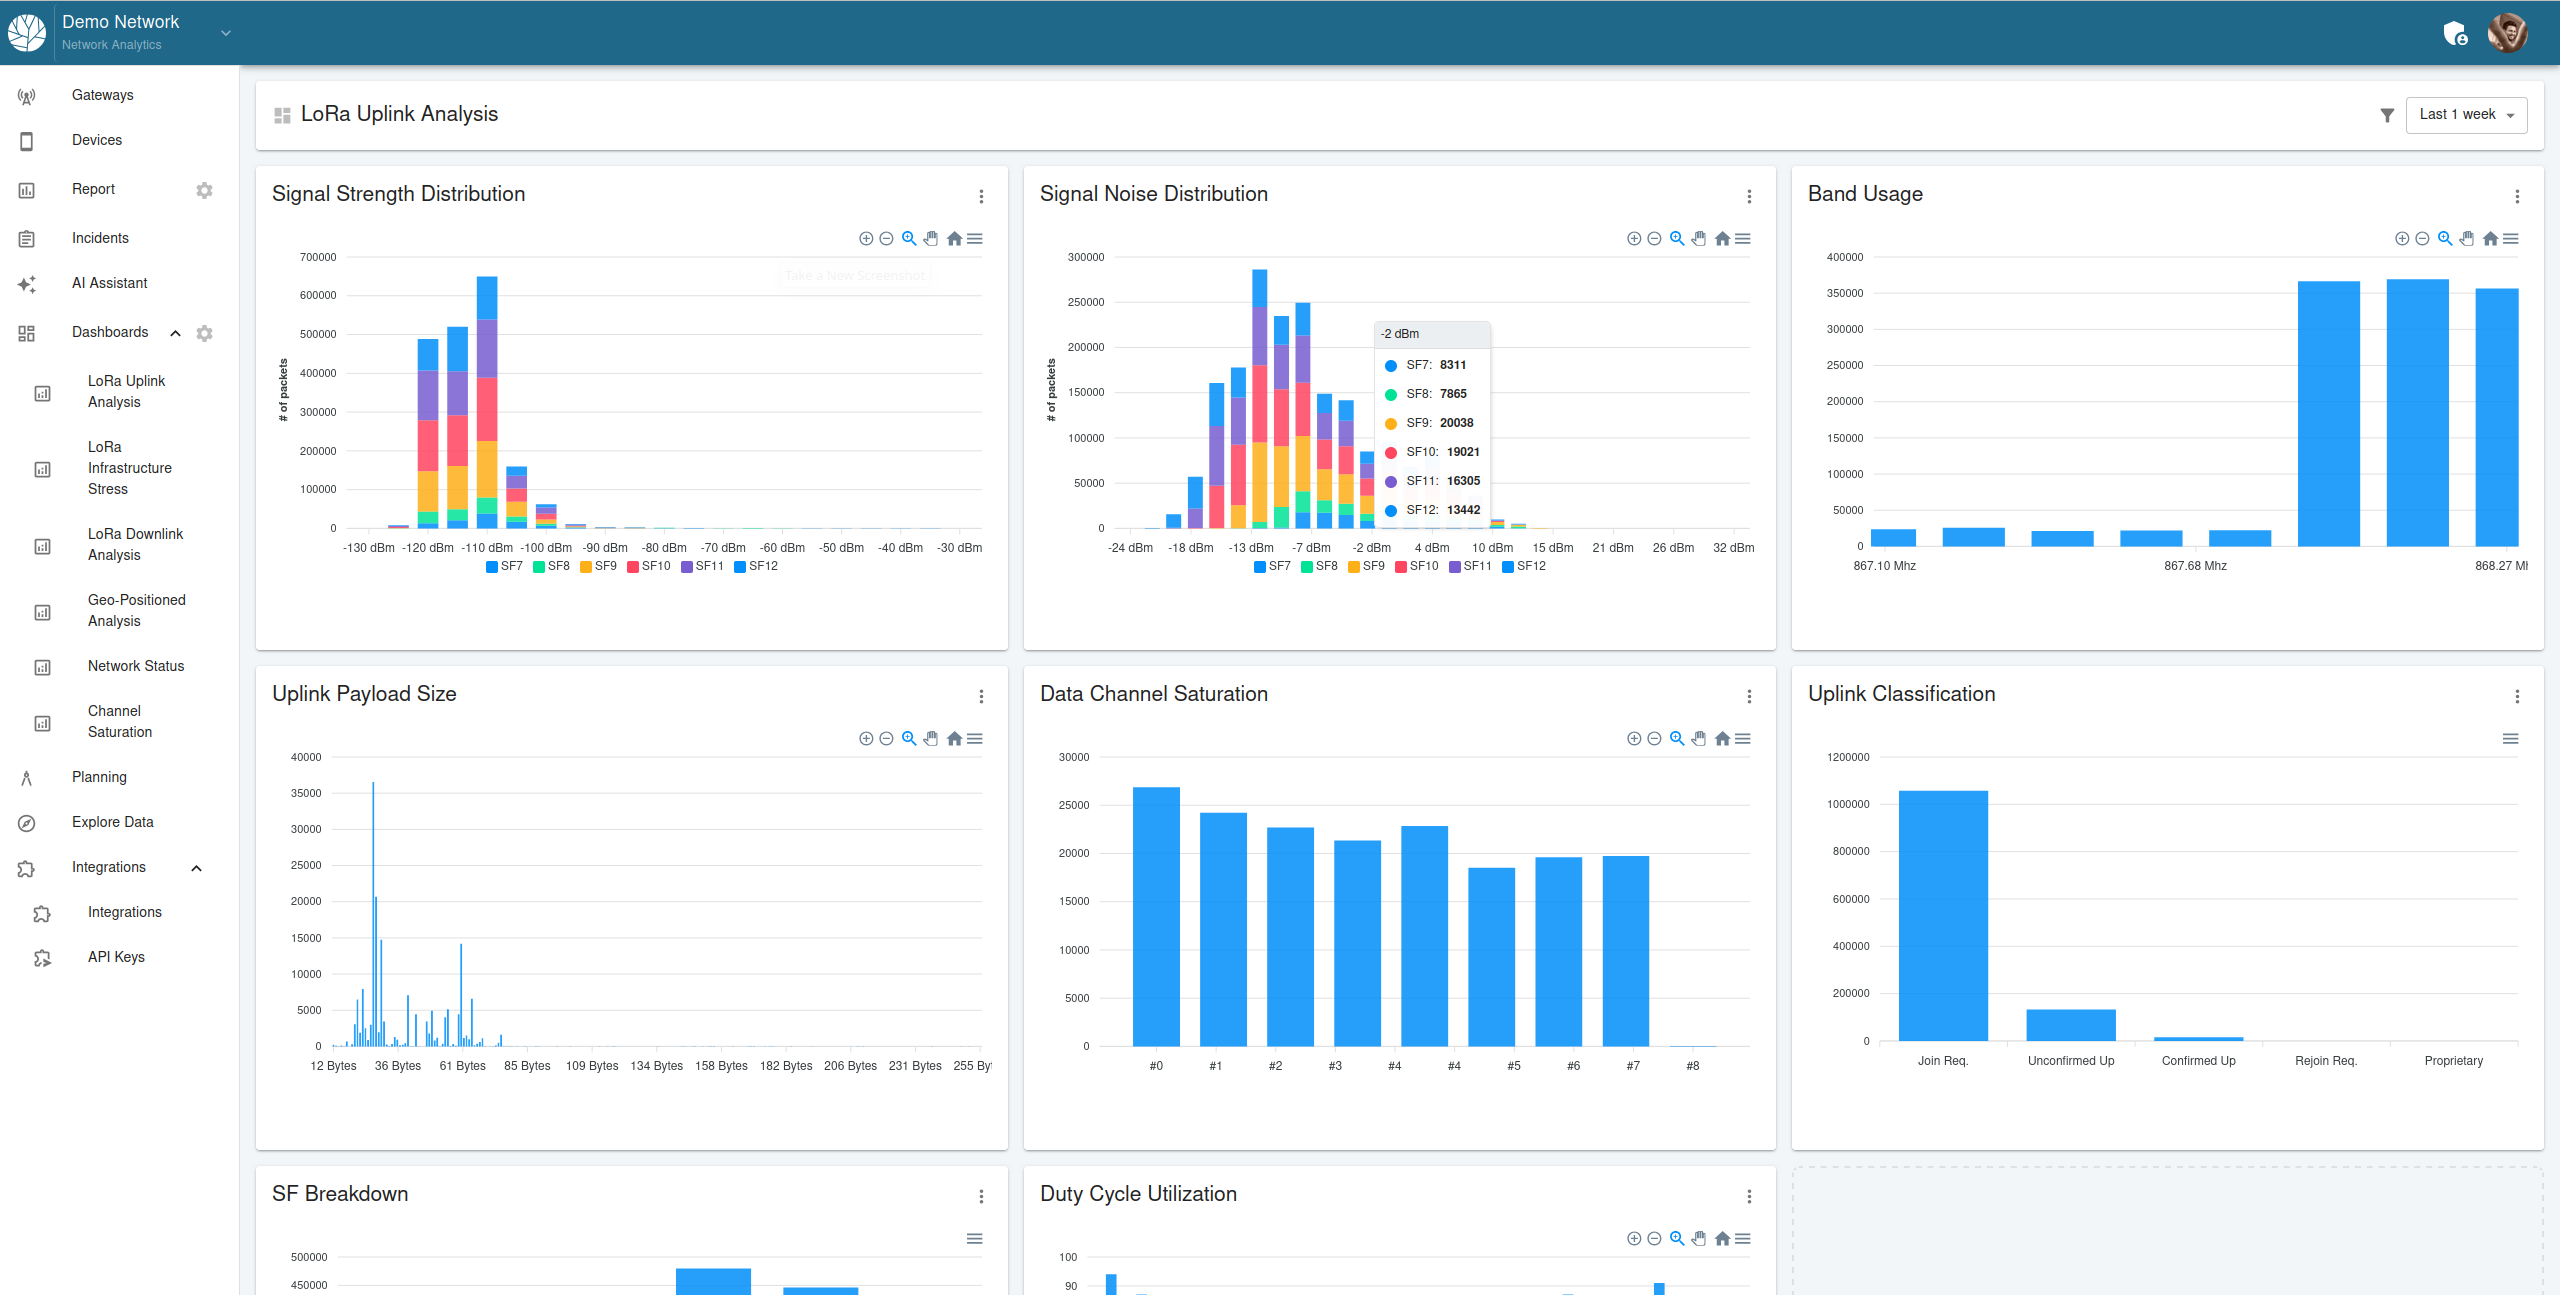Open user avatar in top bar
This screenshot has height=1295, width=2560.
coord(2507,33)
